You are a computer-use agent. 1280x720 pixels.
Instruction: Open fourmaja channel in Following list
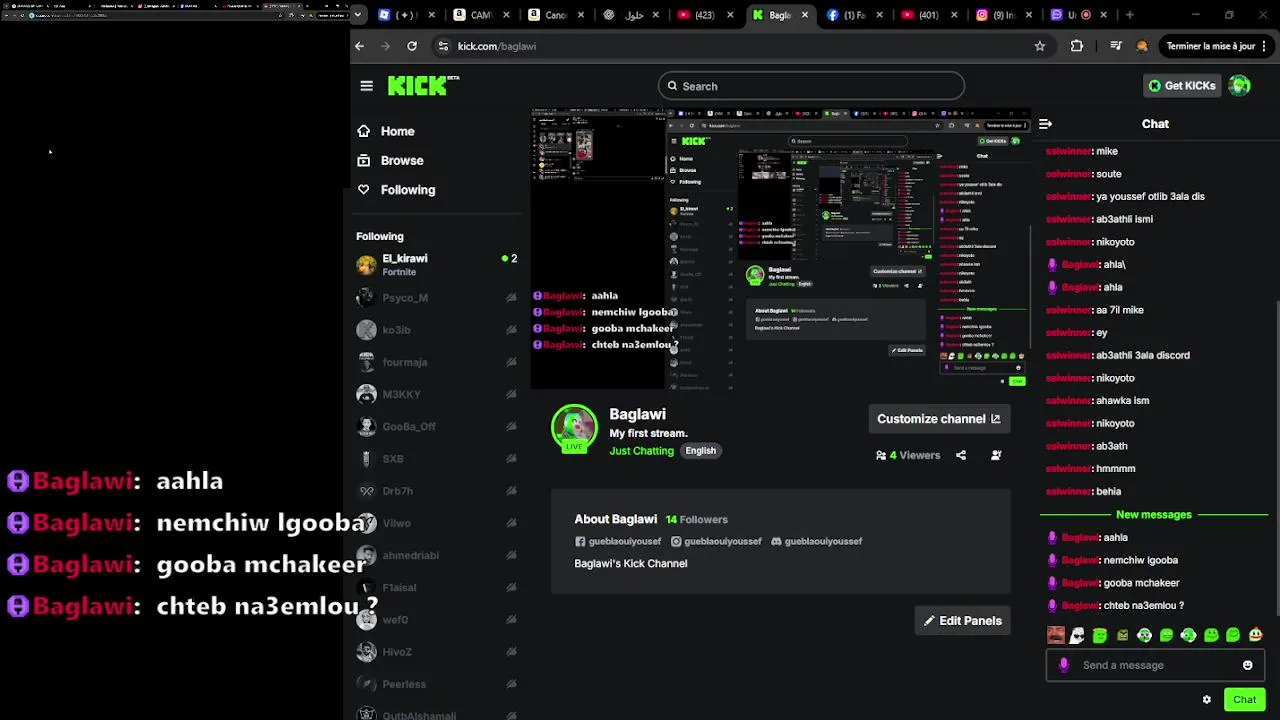point(437,362)
